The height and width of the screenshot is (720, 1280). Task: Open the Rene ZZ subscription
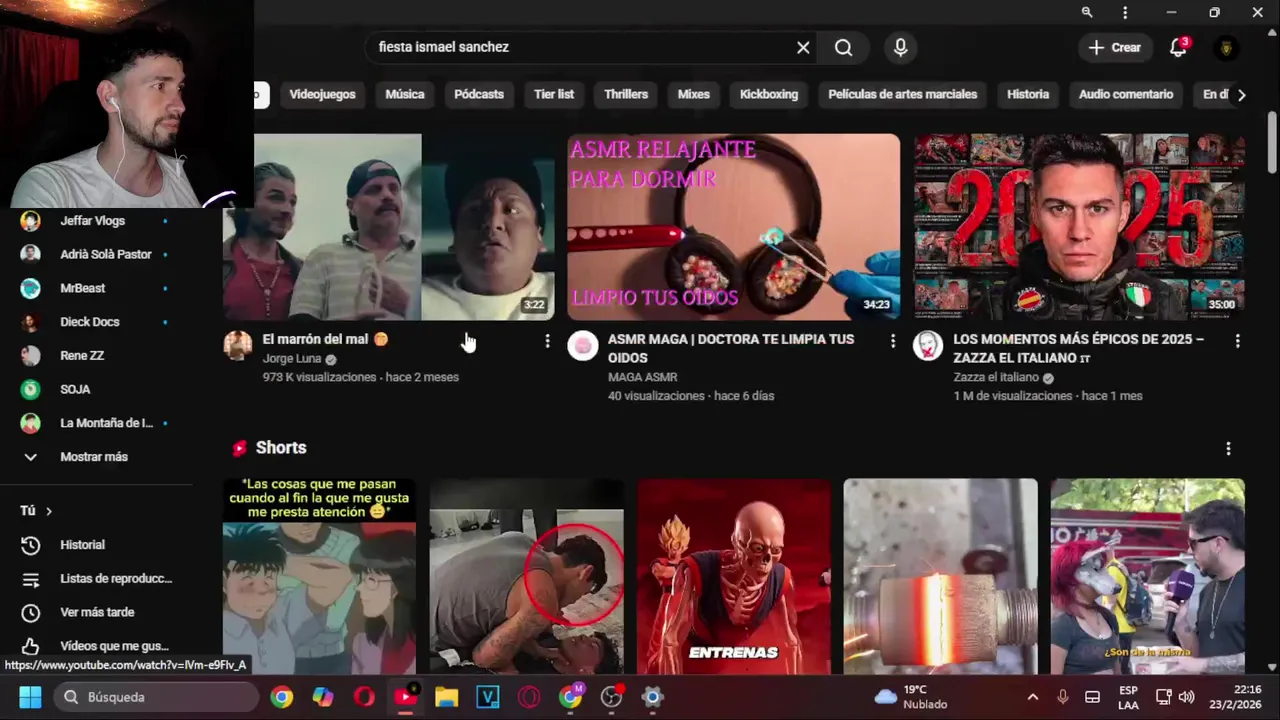pos(95,355)
